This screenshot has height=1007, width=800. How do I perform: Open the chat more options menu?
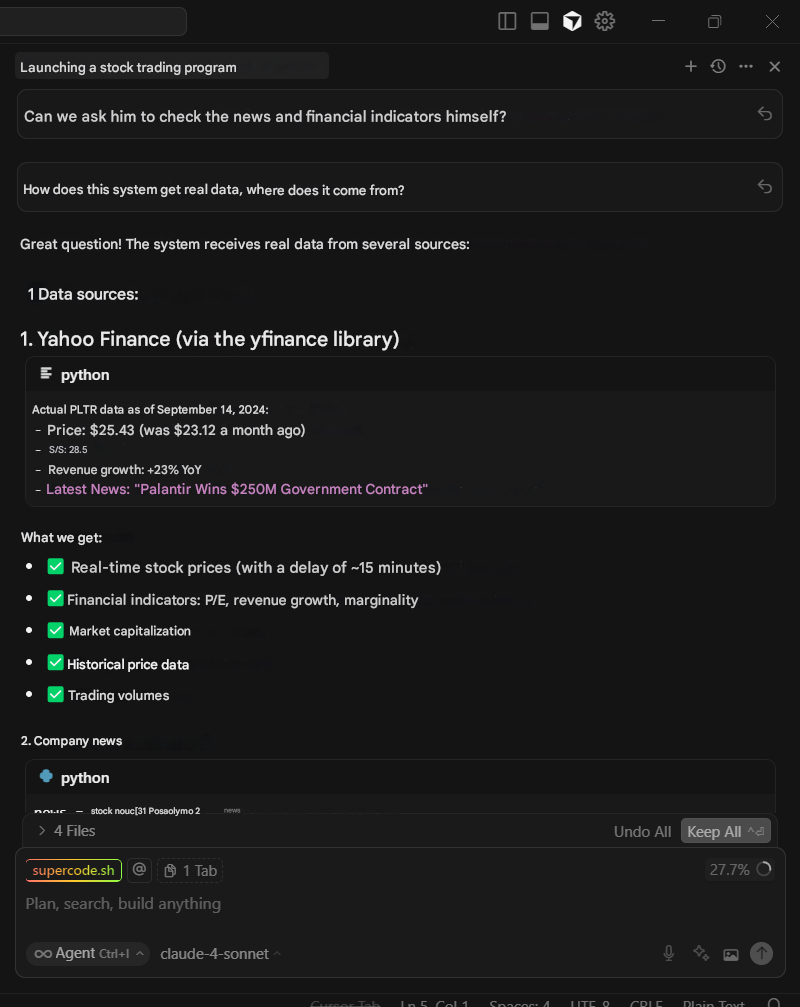[746, 66]
